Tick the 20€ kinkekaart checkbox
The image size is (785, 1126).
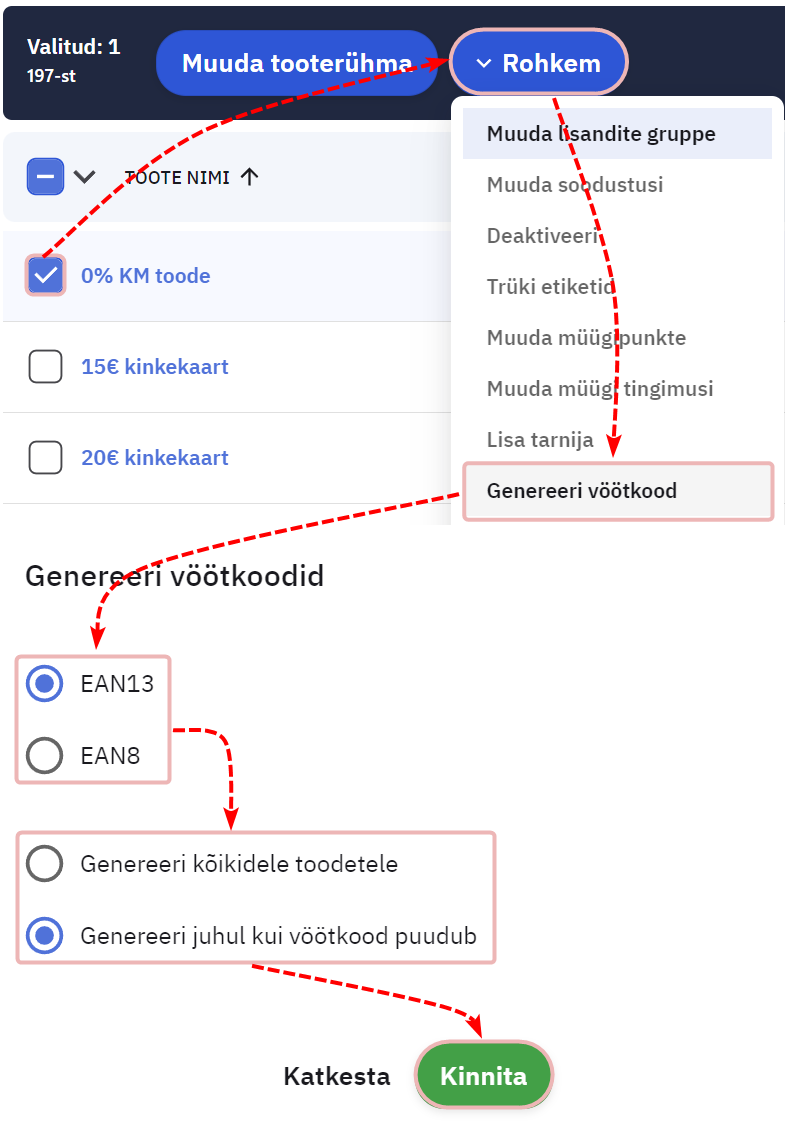click(x=46, y=458)
